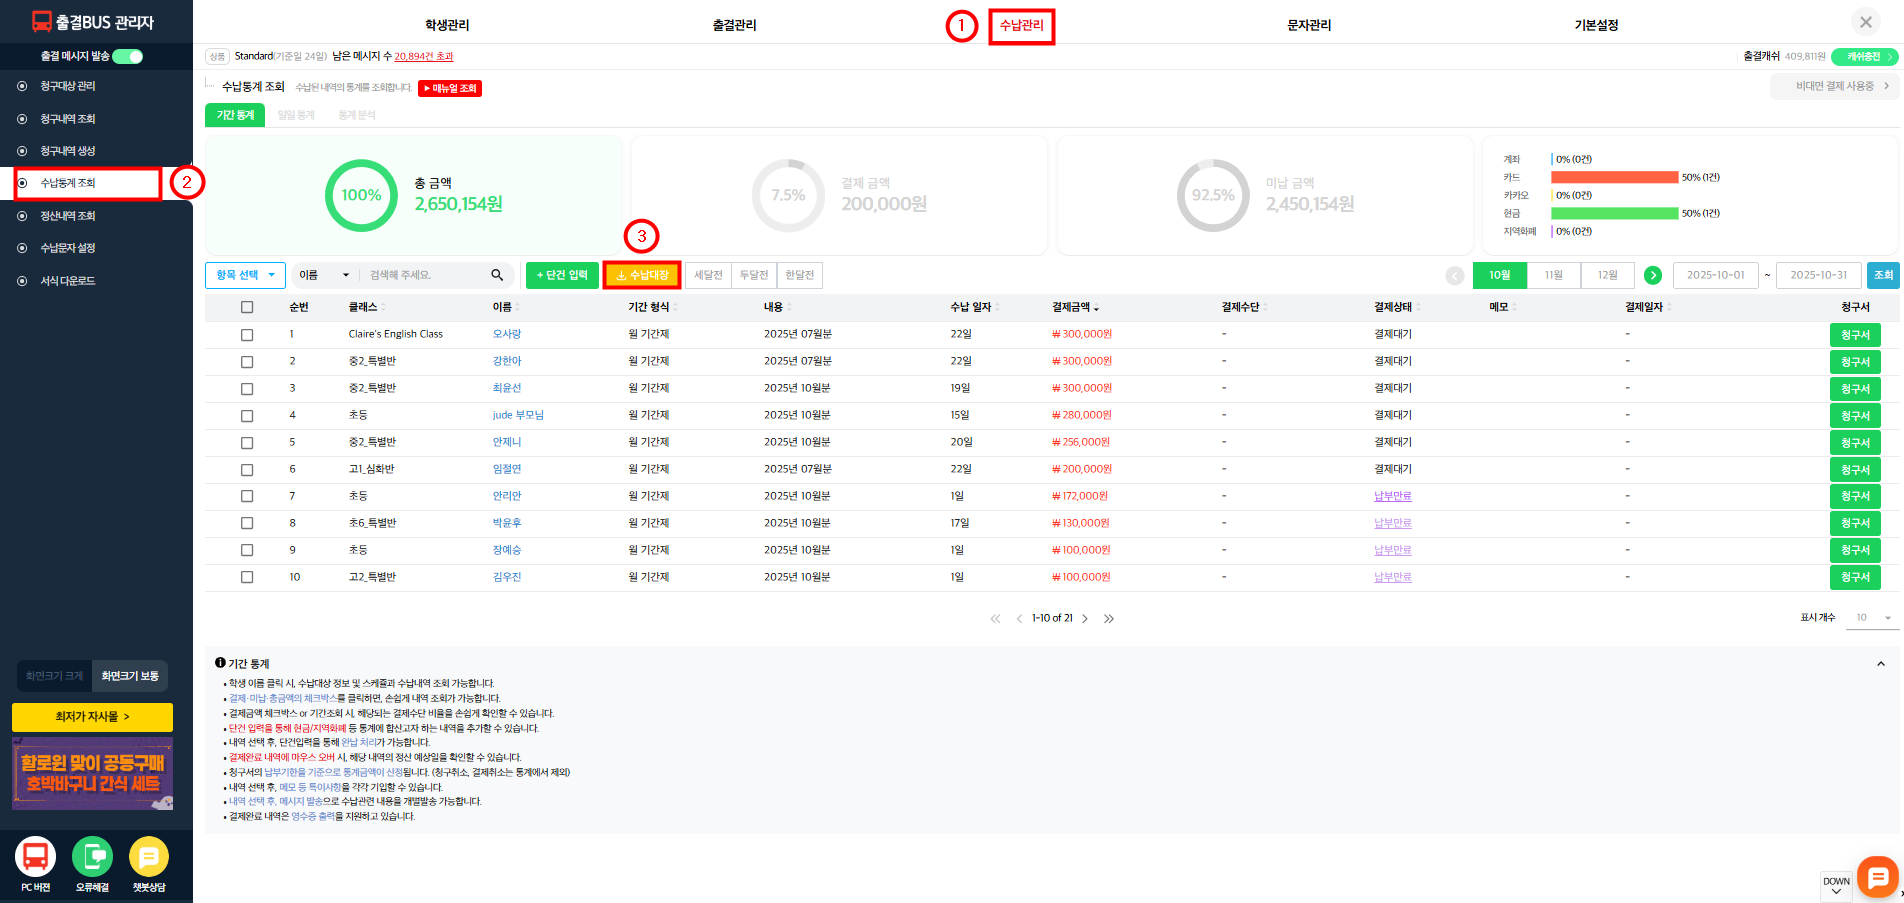The width and height of the screenshot is (1904, 903).
Task: Click the 카드 50% red bar
Action: click(x=1614, y=177)
